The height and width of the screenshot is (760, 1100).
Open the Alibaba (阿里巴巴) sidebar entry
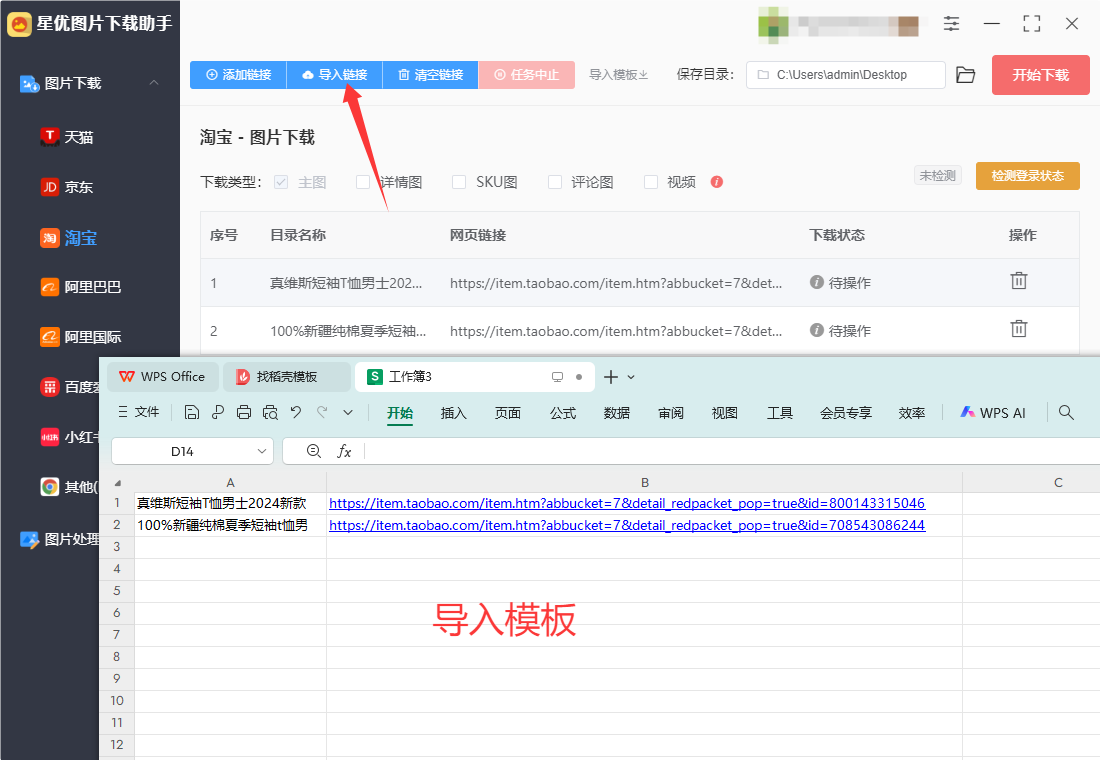[81, 287]
